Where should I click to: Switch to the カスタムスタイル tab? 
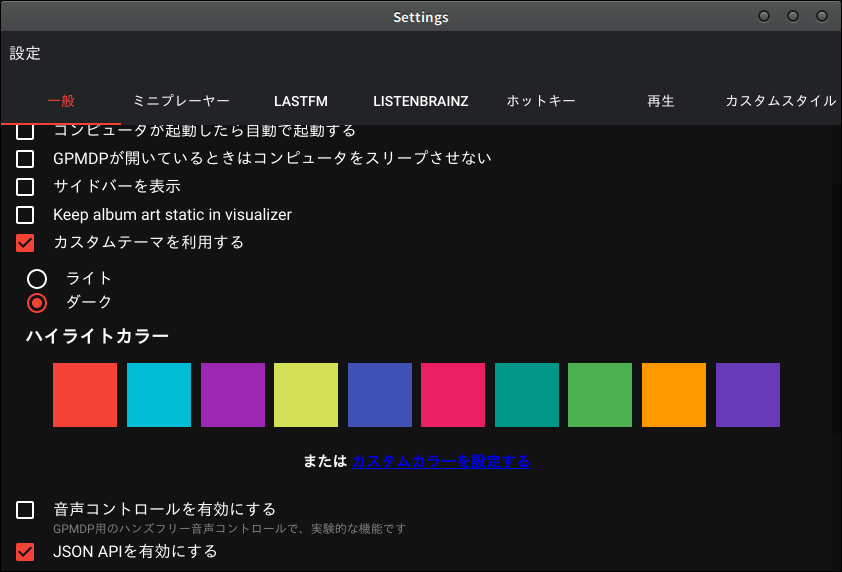click(781, 100)
